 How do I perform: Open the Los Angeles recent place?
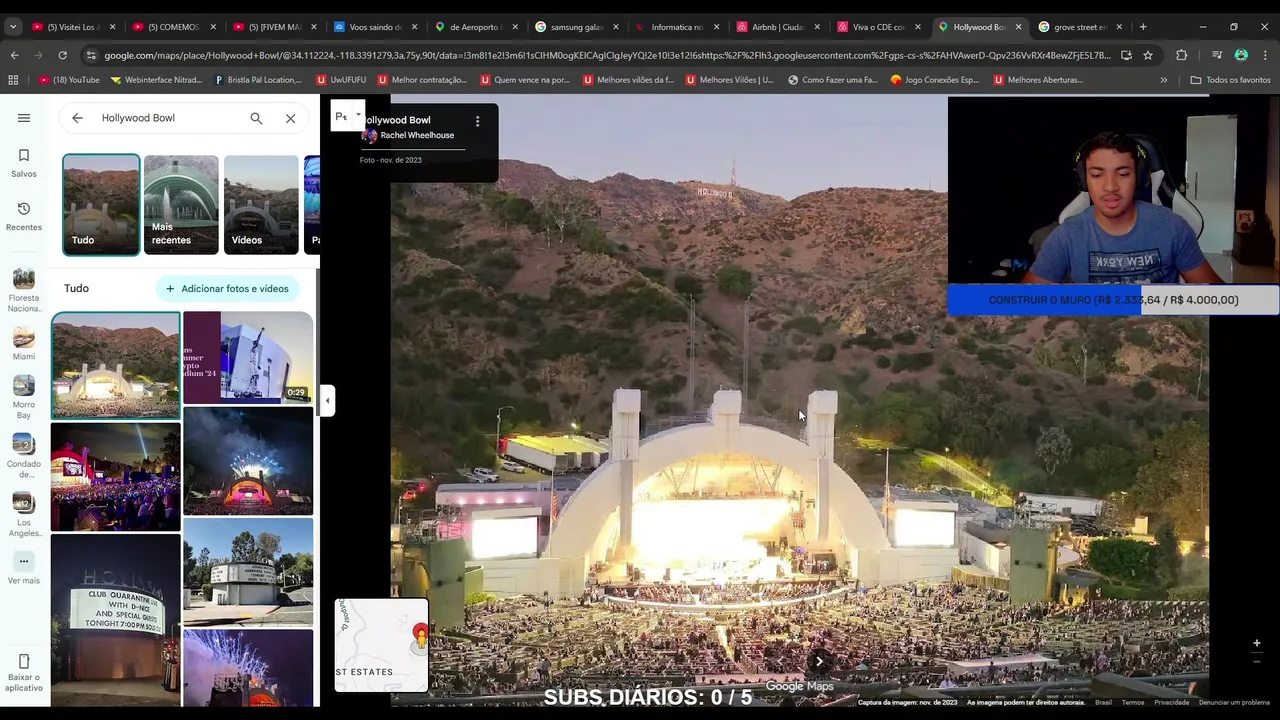coord(24,513)
